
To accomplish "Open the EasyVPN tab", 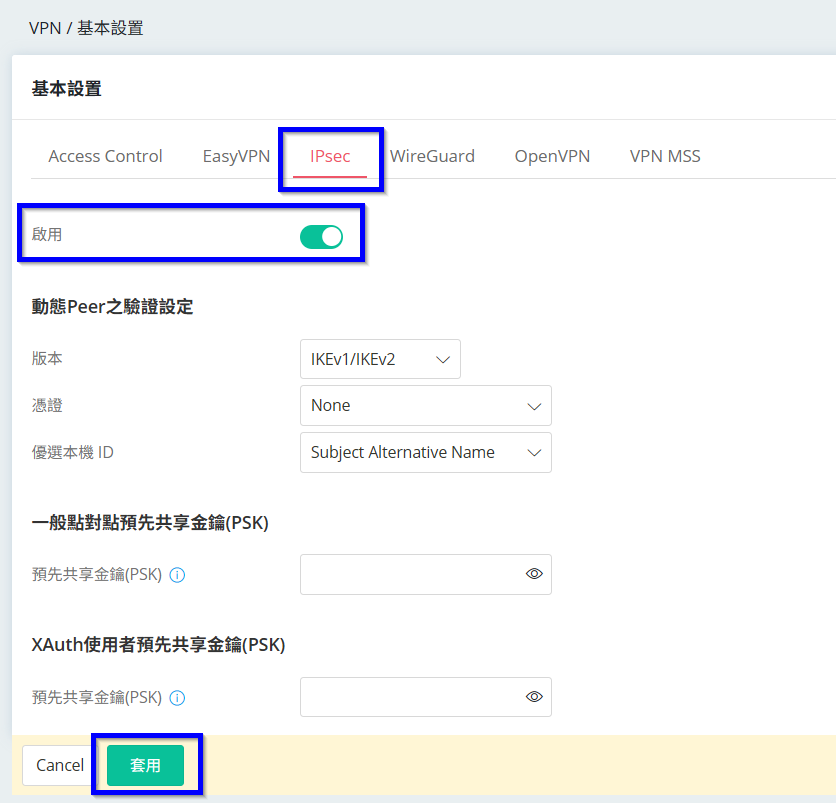I will (236, 156).
